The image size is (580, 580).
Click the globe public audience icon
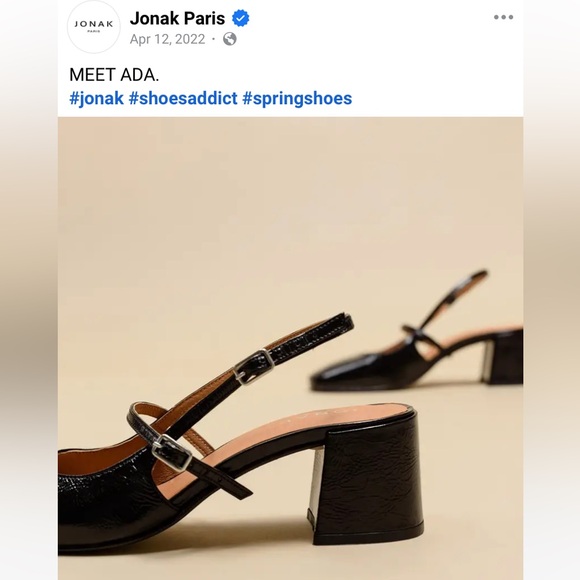(230, 39)
